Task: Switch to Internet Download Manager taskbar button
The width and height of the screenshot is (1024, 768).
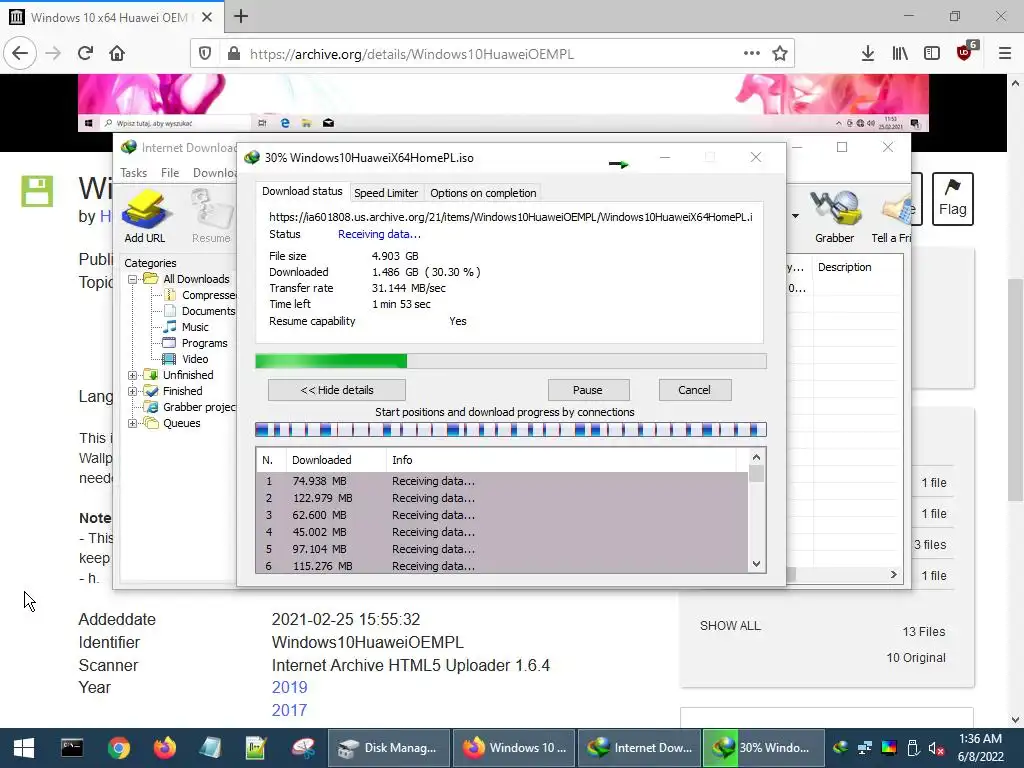Action: pos(639,748)
